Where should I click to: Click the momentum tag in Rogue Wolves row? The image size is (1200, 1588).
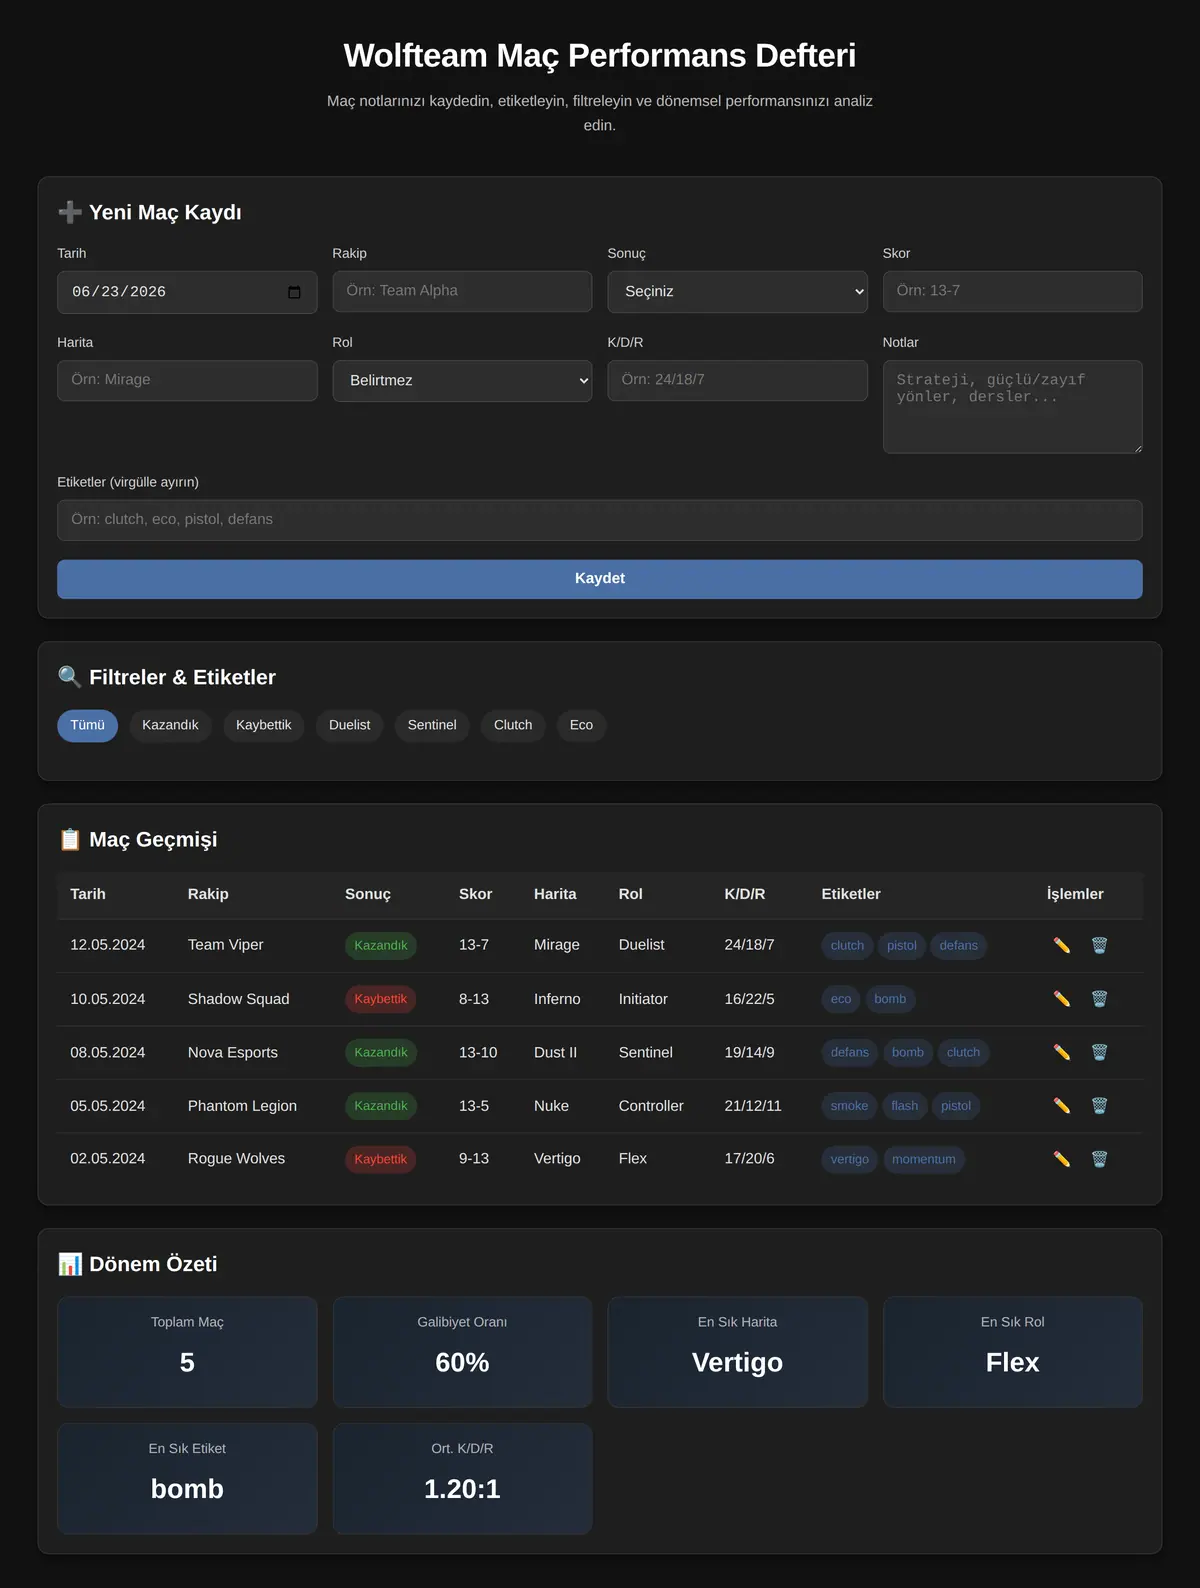pyautogui.click(x=924, y=1160)
